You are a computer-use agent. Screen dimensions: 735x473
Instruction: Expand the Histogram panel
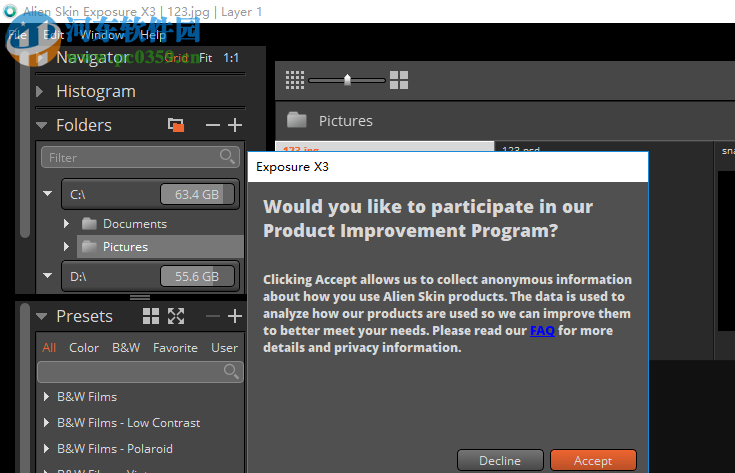pos(40,91)
